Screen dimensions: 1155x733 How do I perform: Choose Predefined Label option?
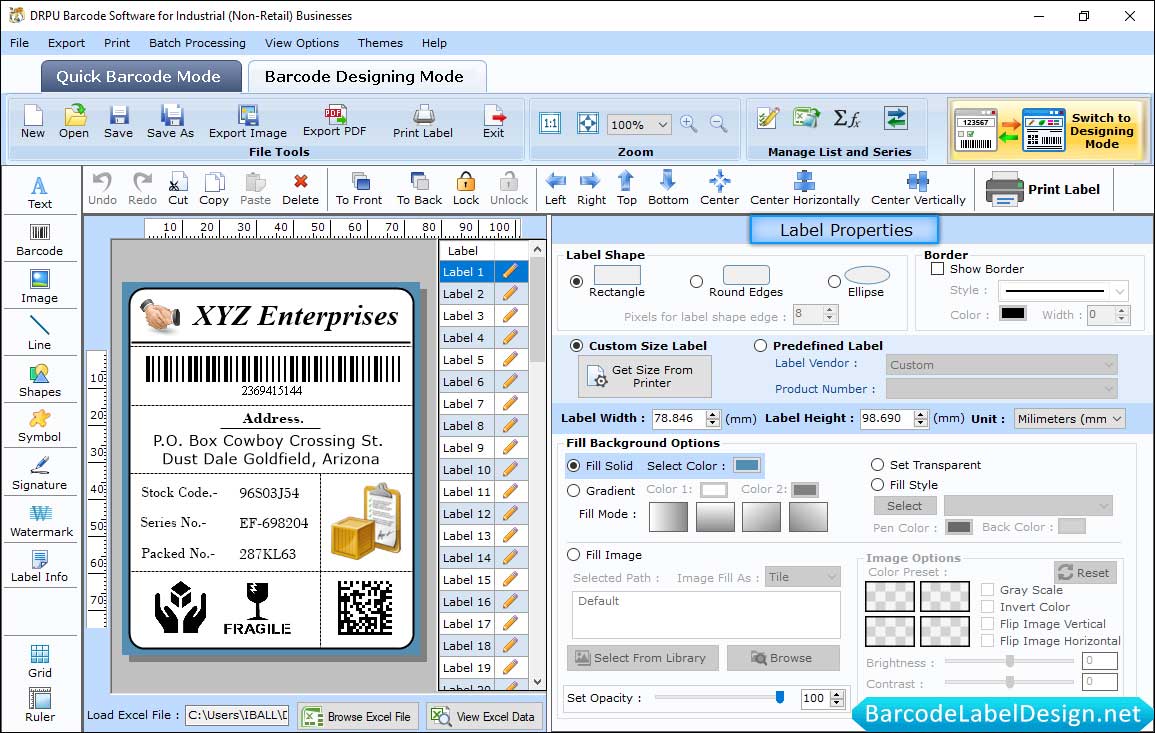760,346
